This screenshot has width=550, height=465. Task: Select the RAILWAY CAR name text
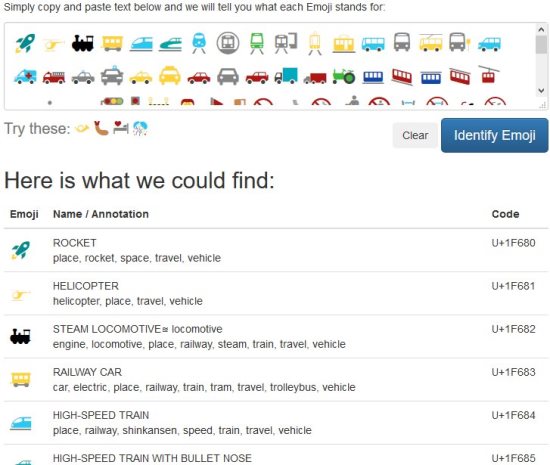tap(87, 372)
